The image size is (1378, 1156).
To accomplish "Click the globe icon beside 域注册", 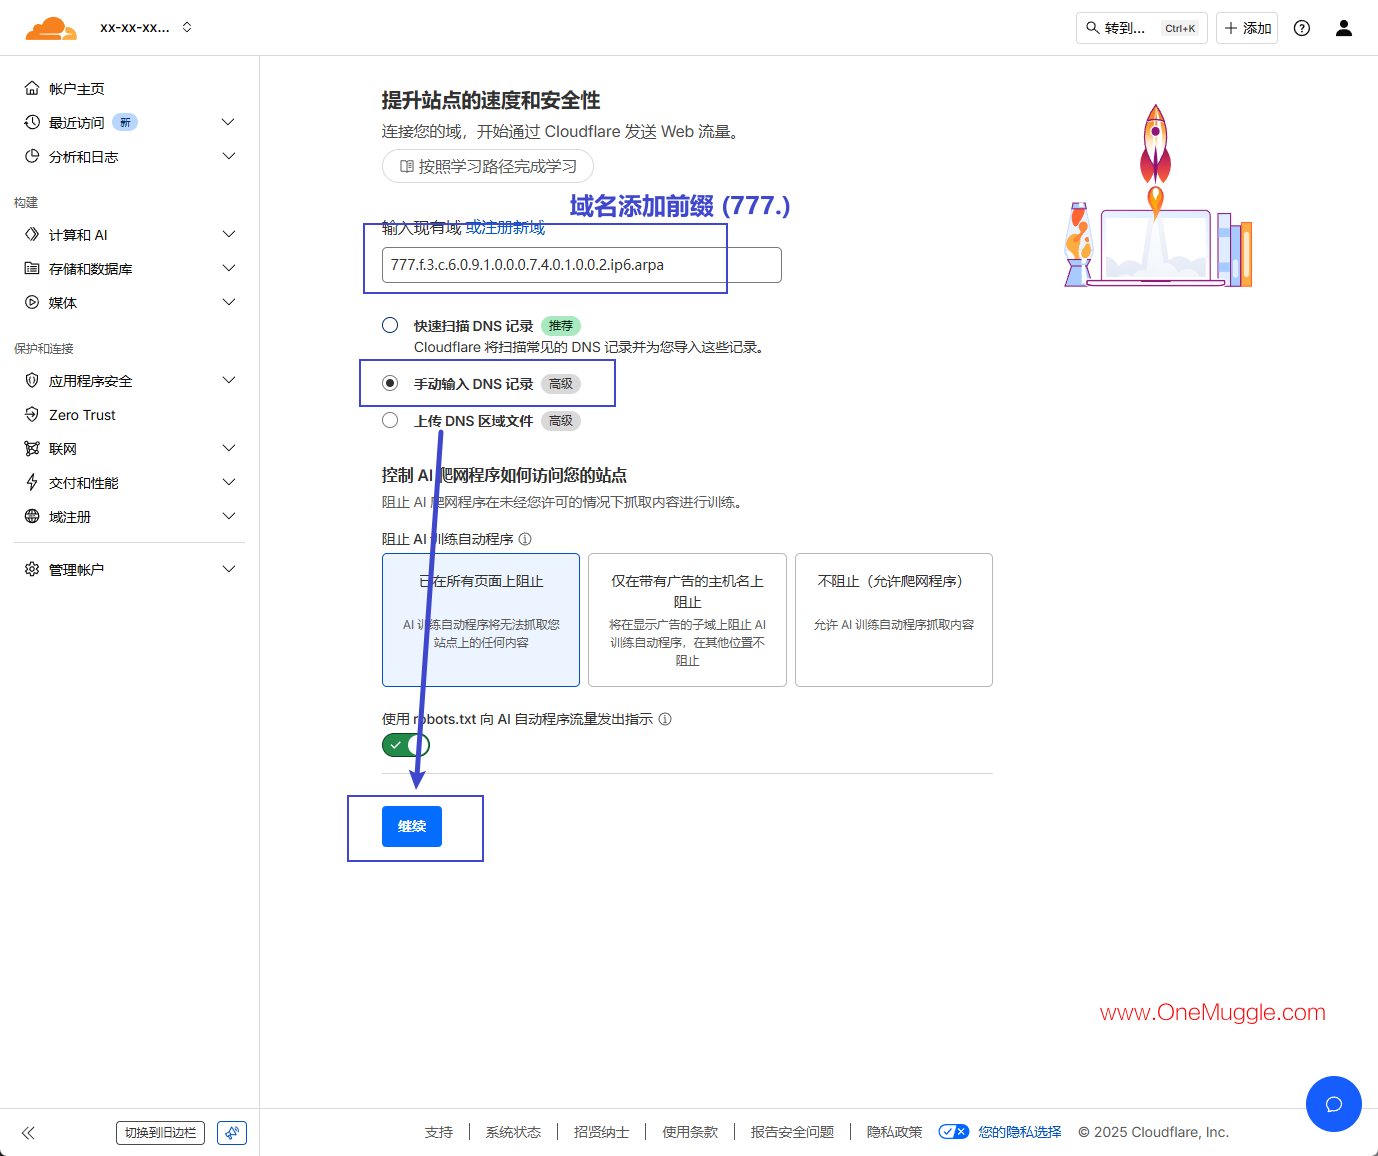I will click(x=32, y=516).
